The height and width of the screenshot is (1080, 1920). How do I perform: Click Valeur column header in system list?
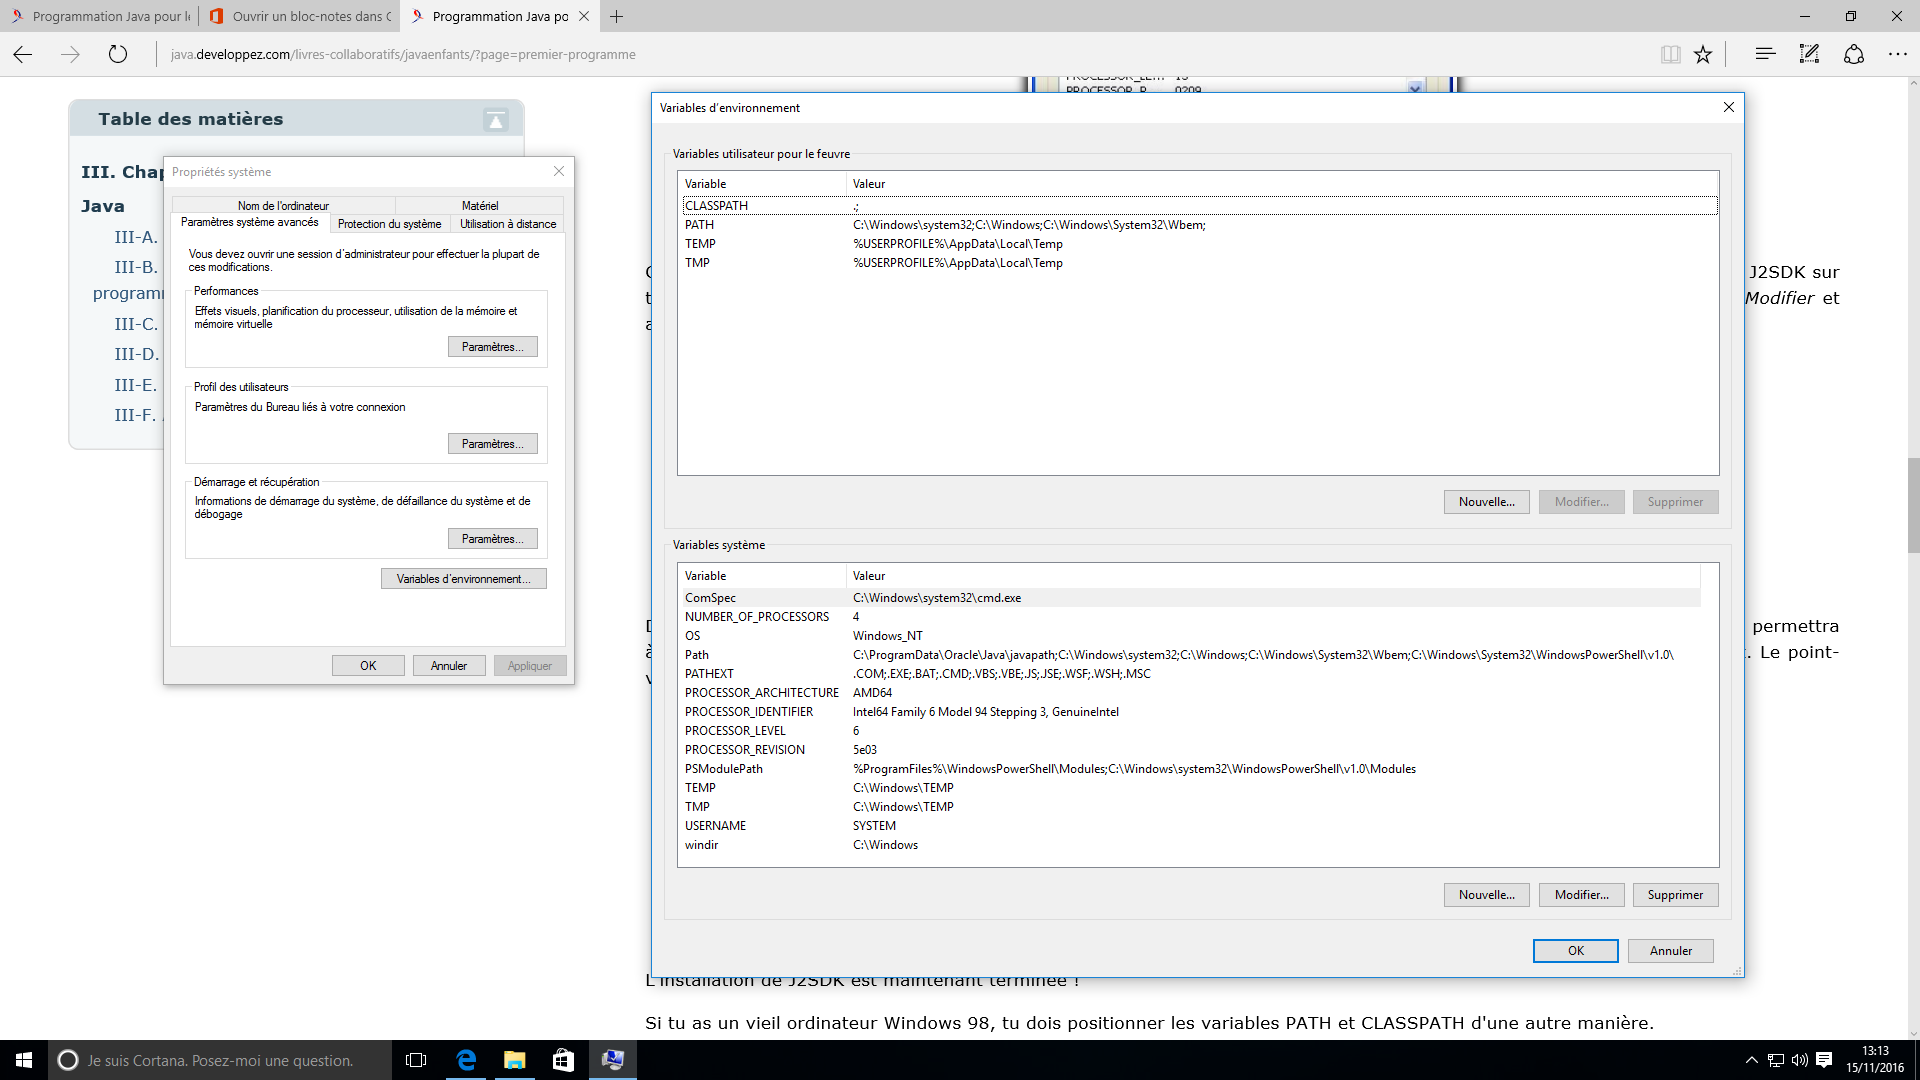click(1273, 576)
